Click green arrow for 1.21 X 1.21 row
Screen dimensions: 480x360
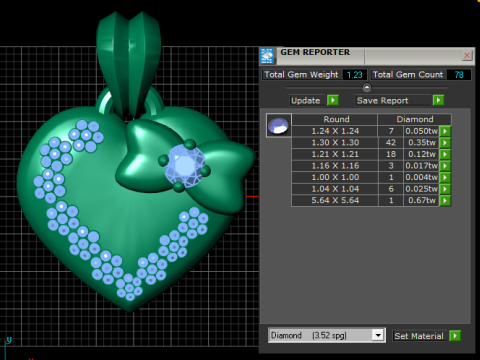click(x=445, y=154)
